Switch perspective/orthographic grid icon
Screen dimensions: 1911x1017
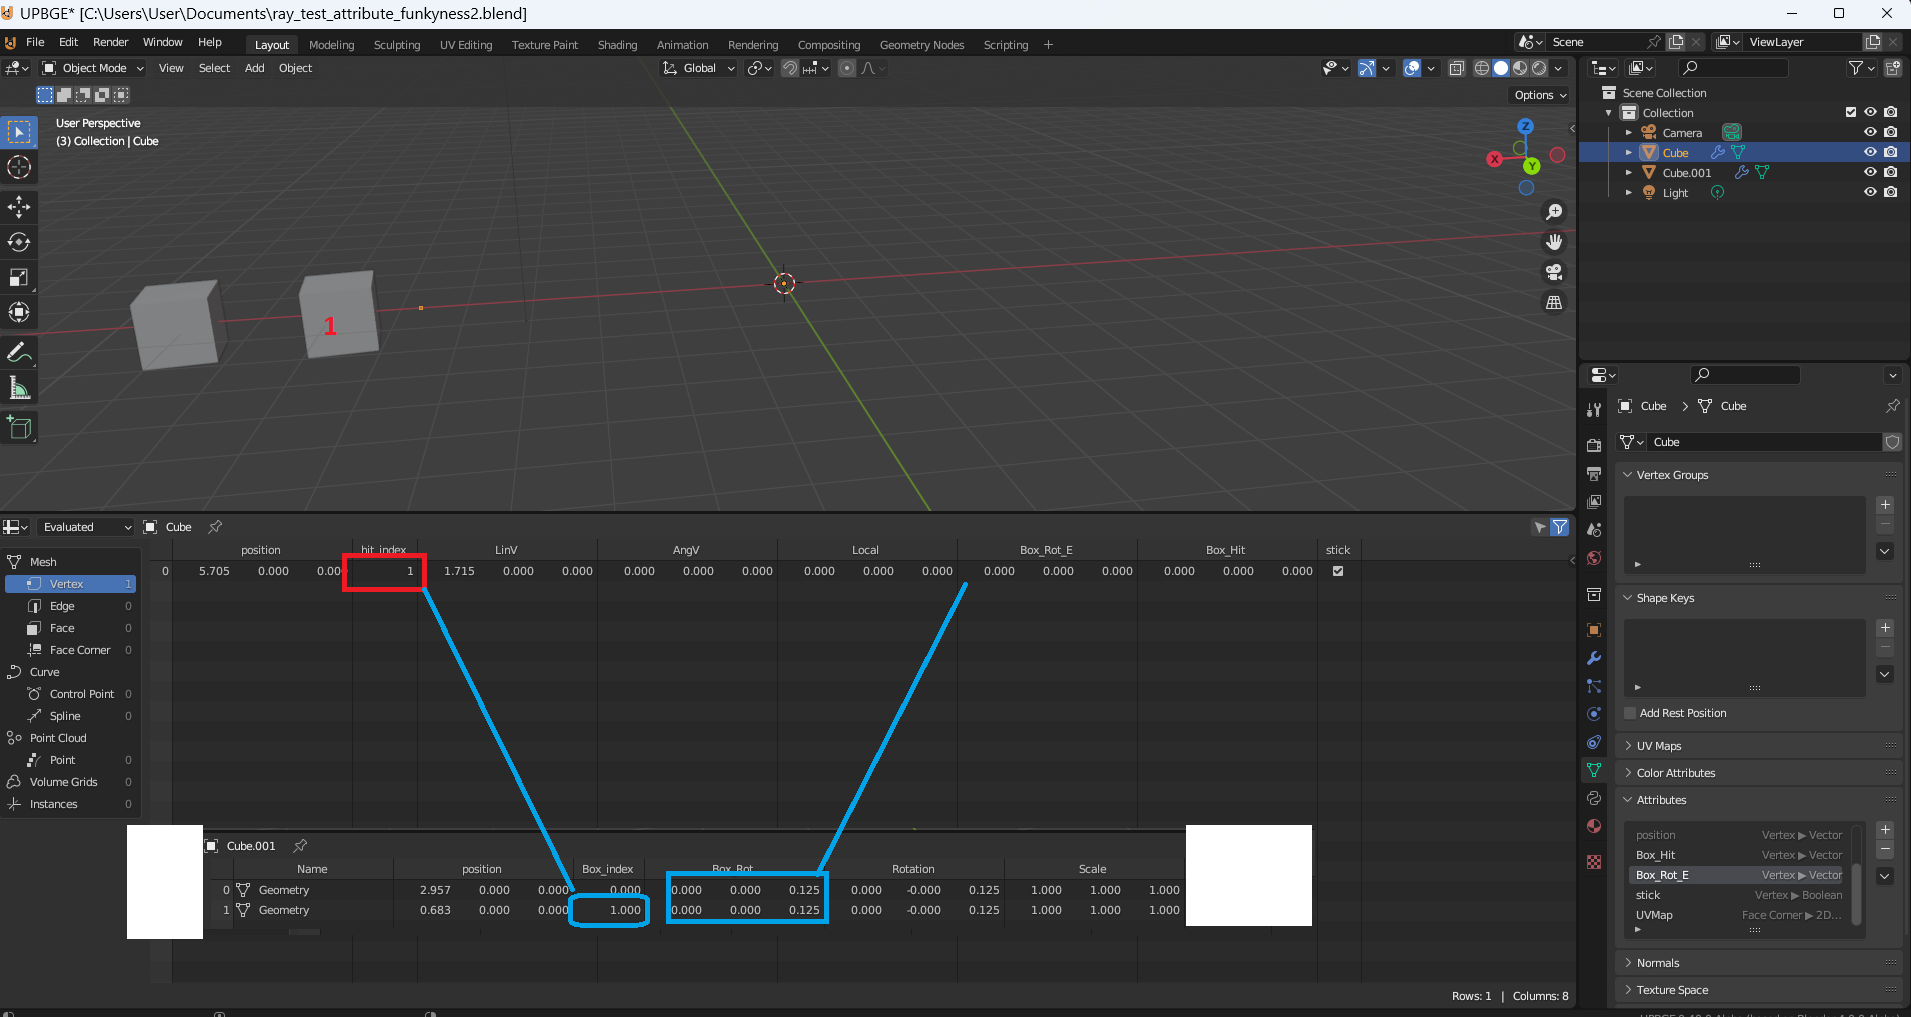click(1554, 302)
